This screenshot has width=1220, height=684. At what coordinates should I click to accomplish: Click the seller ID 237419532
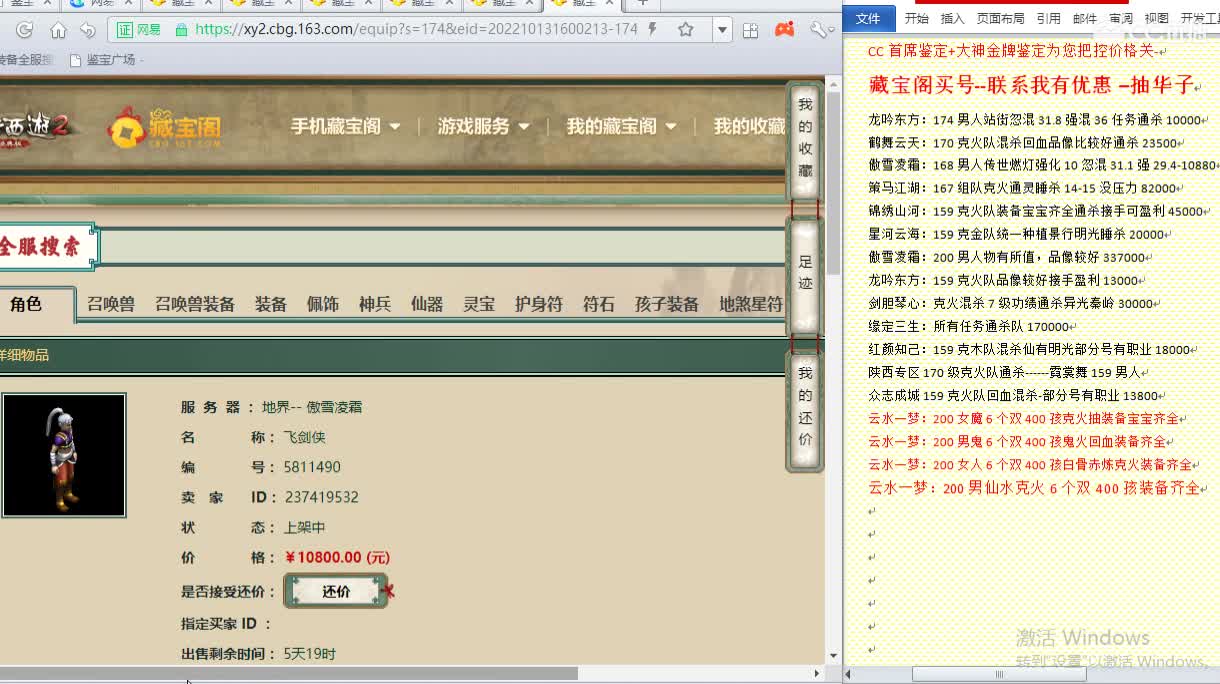(321, 498)
